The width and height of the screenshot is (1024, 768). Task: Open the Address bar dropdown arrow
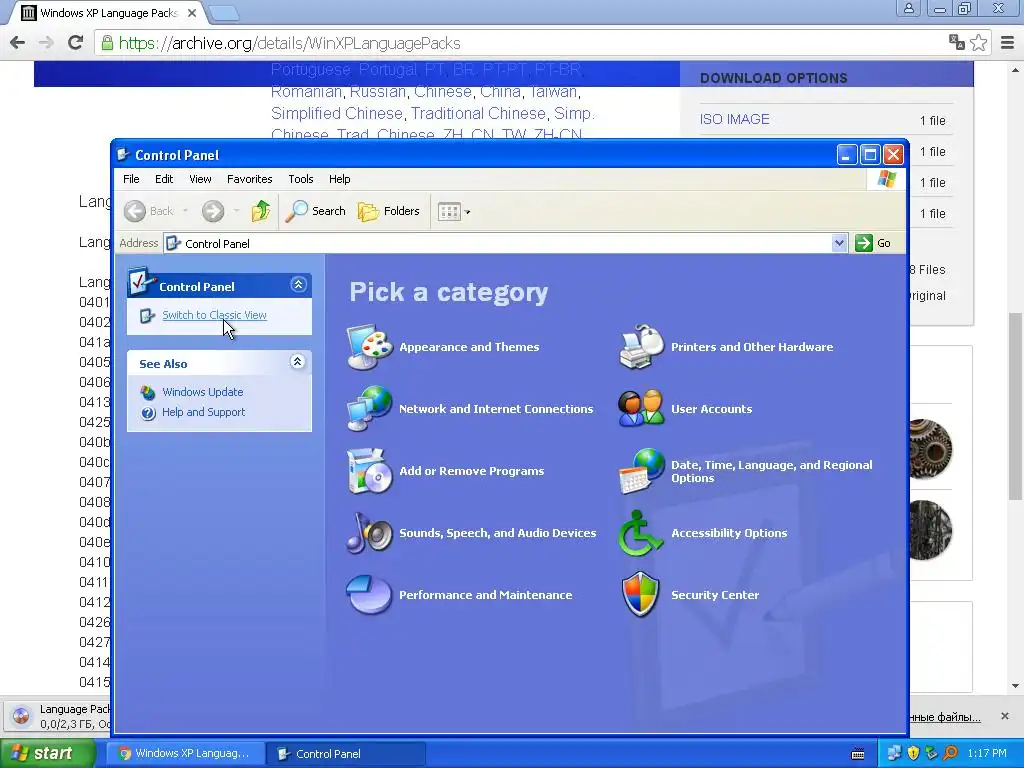coord(839,243)
